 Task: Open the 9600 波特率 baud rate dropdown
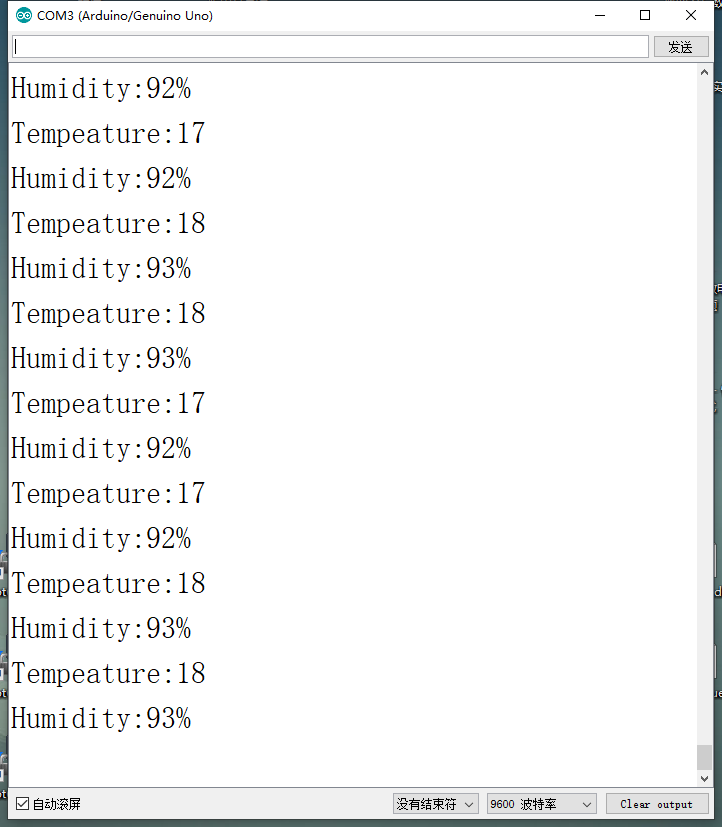tap(542, 804)
